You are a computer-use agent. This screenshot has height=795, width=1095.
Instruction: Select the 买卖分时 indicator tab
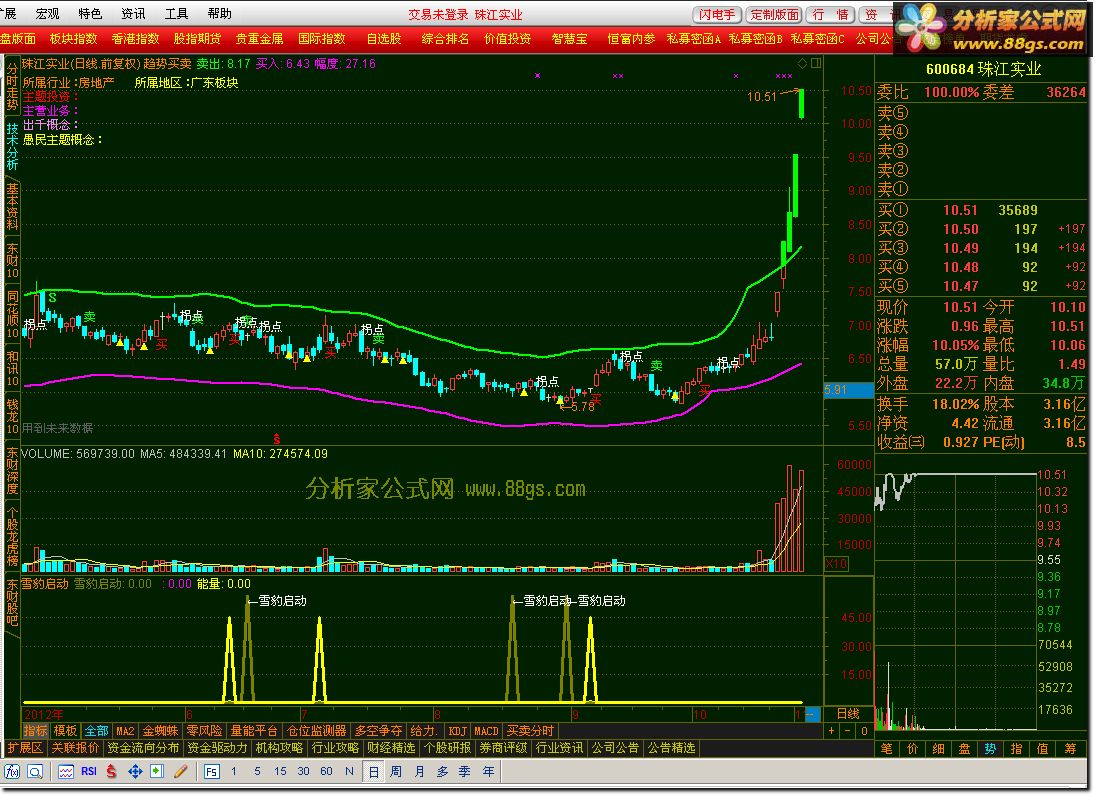coord(530,731)
